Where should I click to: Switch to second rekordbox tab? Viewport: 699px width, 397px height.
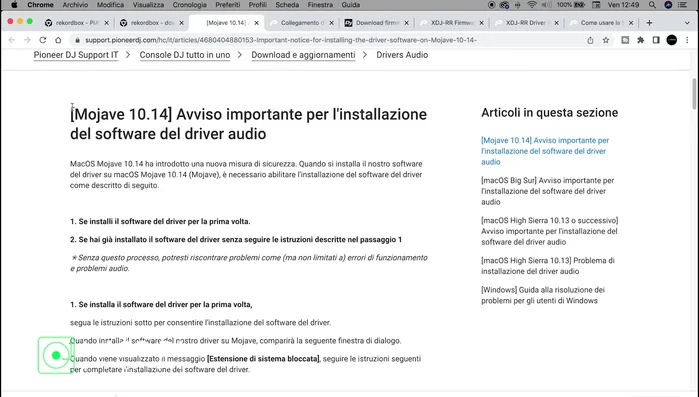coord(152,23)
